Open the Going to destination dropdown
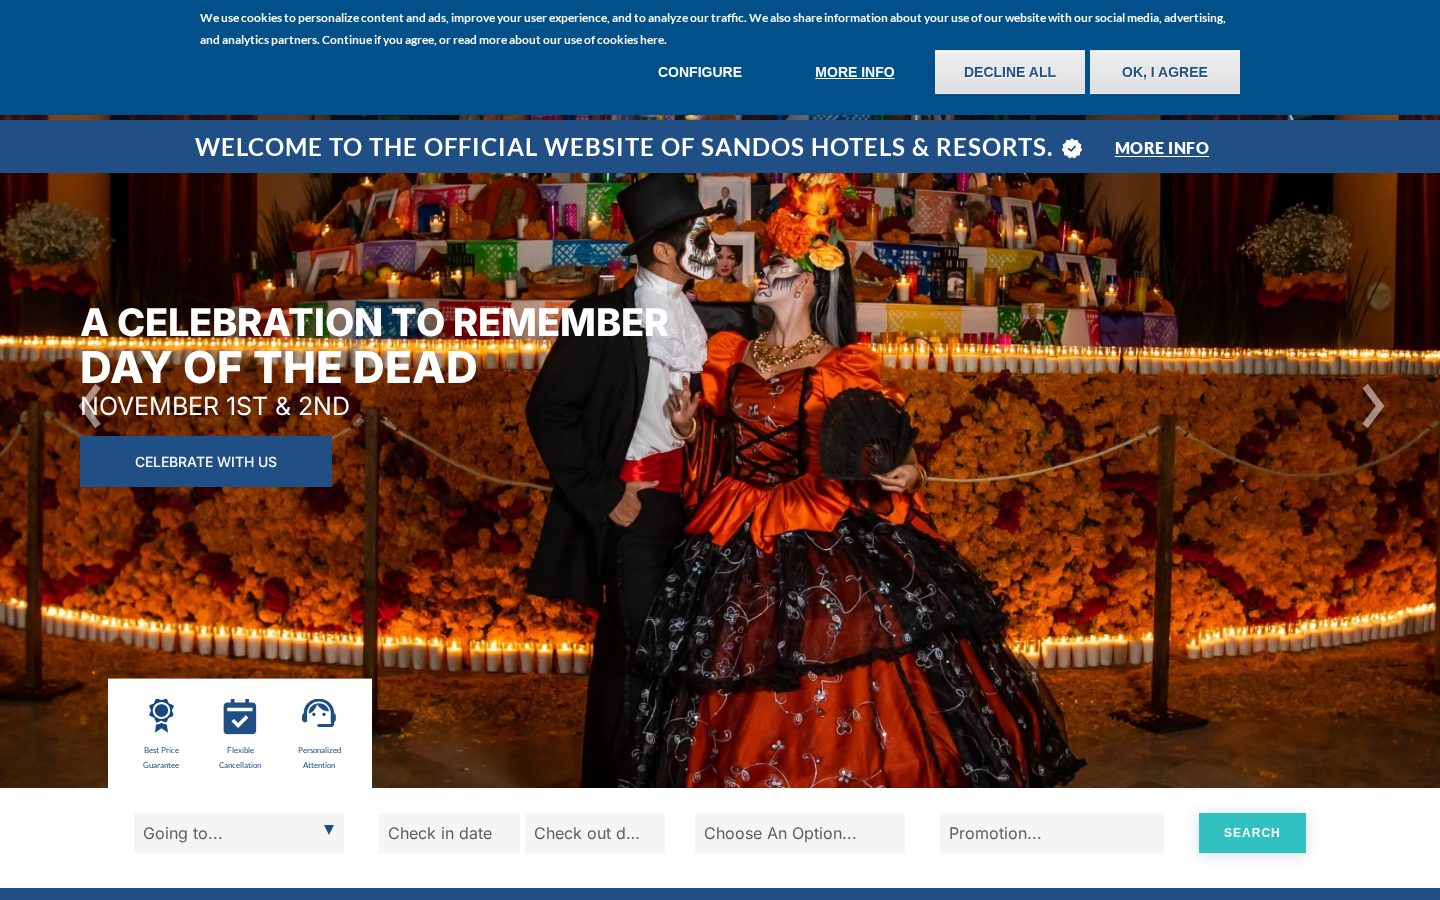Screen dimensions: 1440x900 pos(239,833)
